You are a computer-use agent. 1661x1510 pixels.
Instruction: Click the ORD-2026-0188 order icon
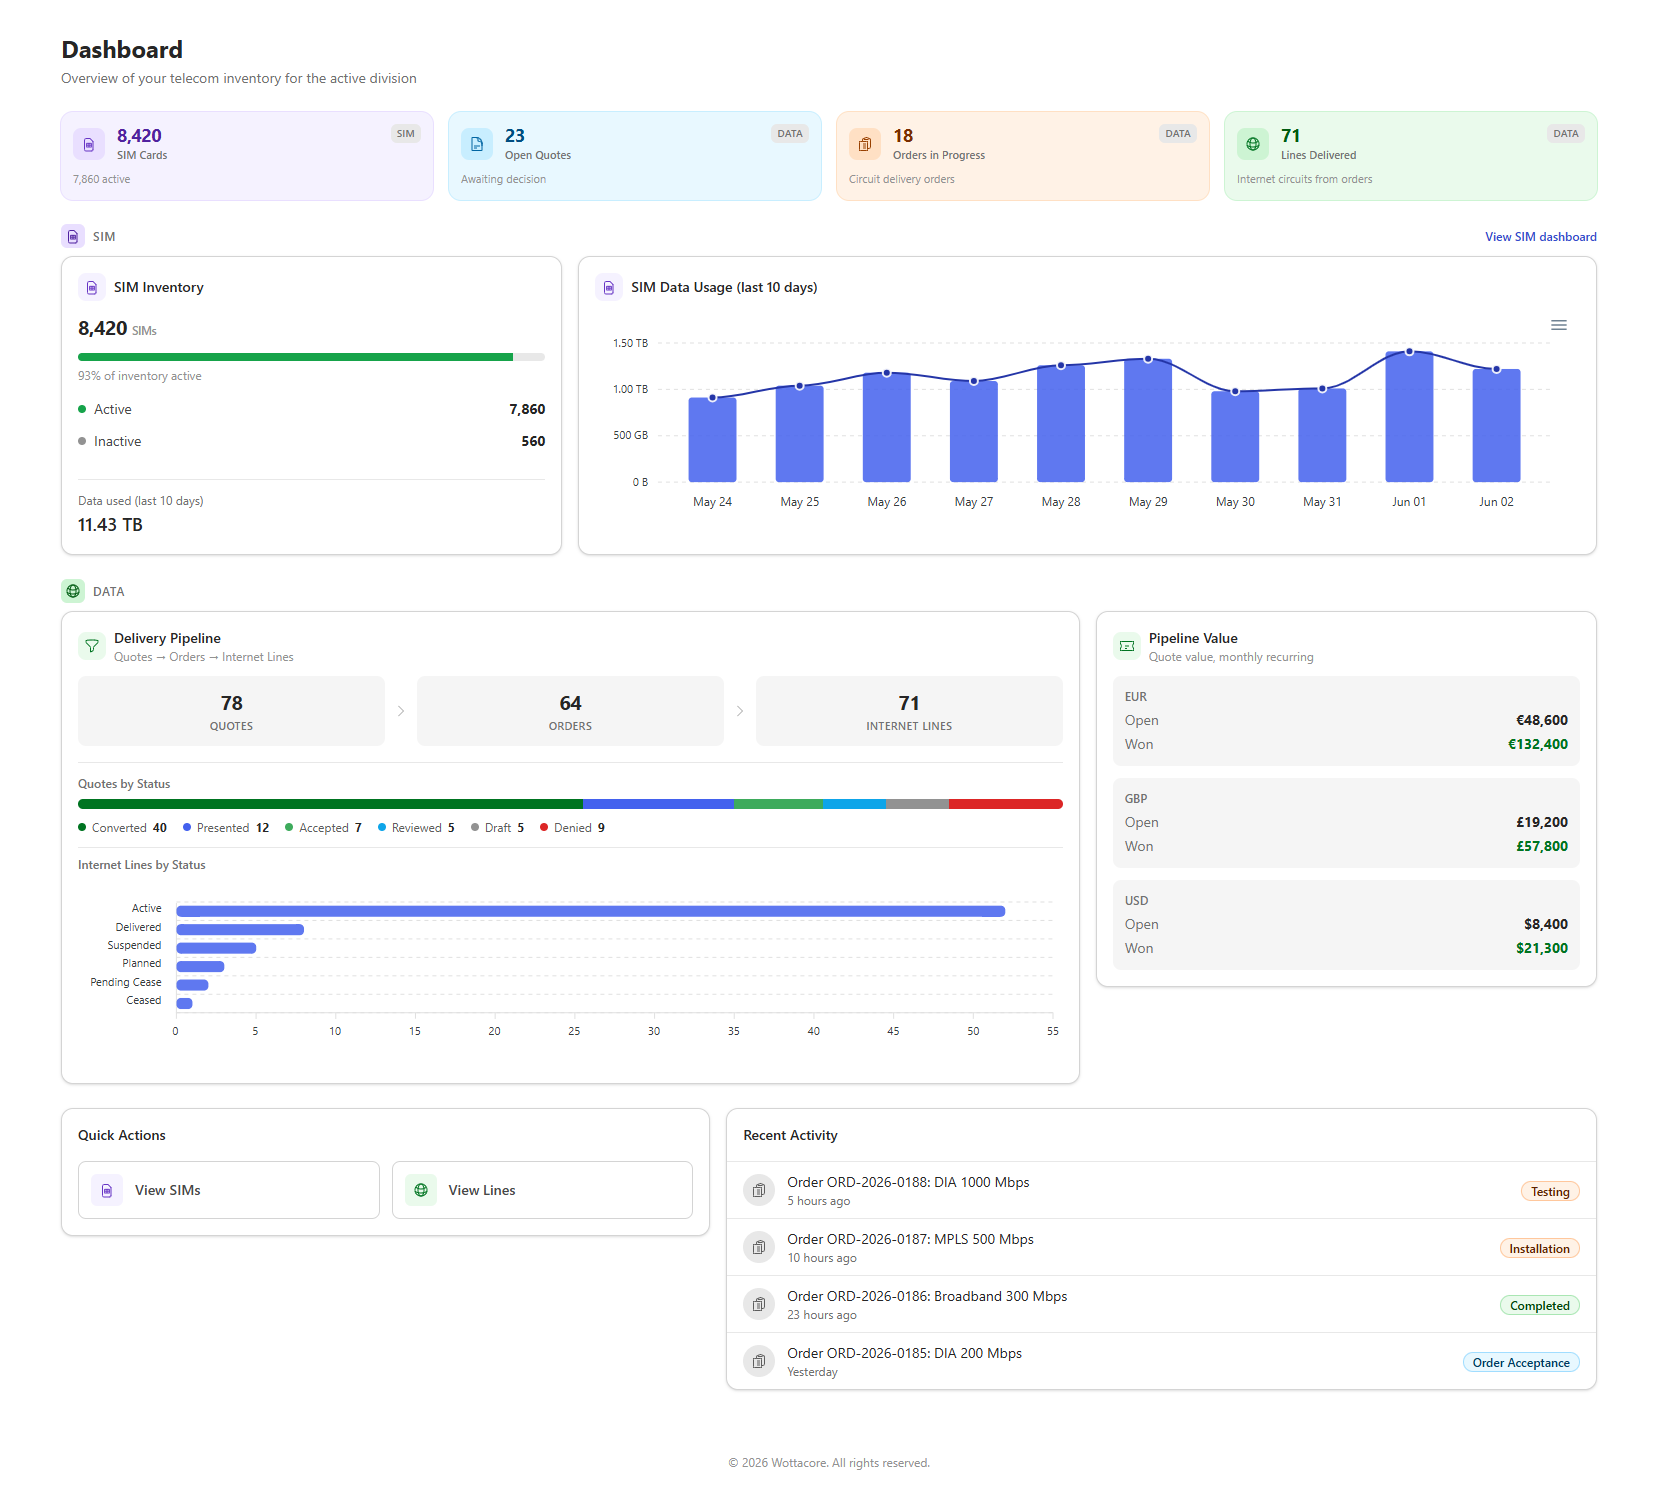click(x=759, y=1190)
